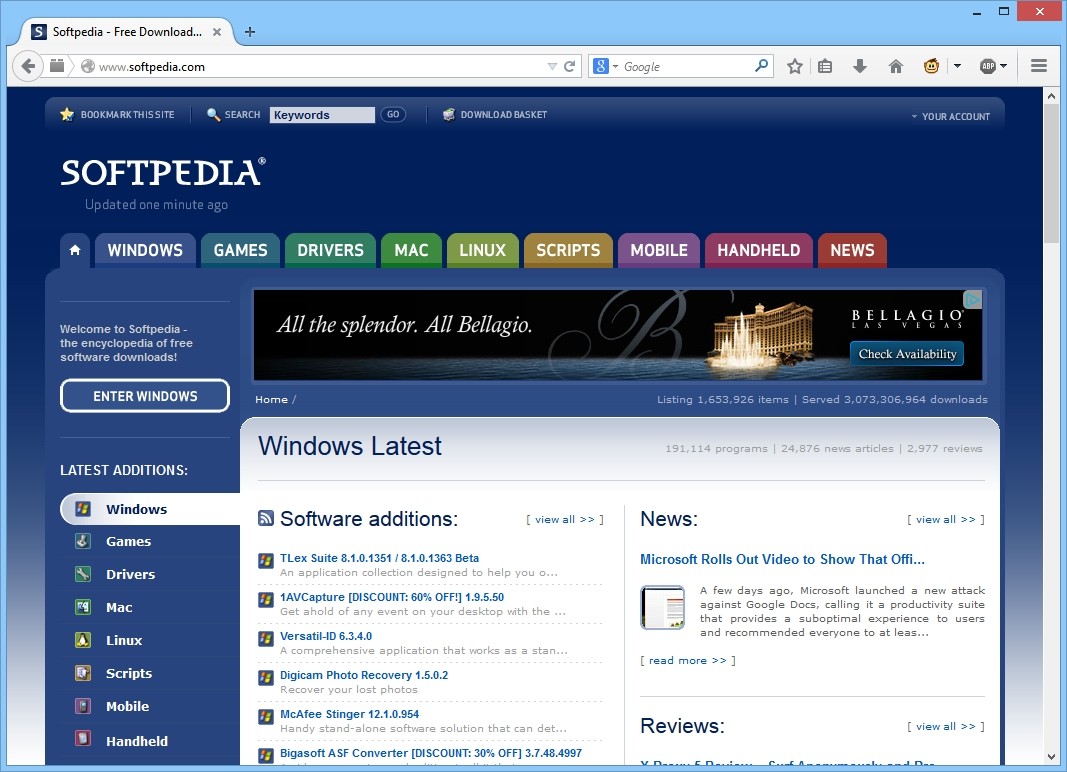Open the WINDOWS category tab
Image resolution: width=1067 pixels, height=772 pixels.
pos(145,250)
